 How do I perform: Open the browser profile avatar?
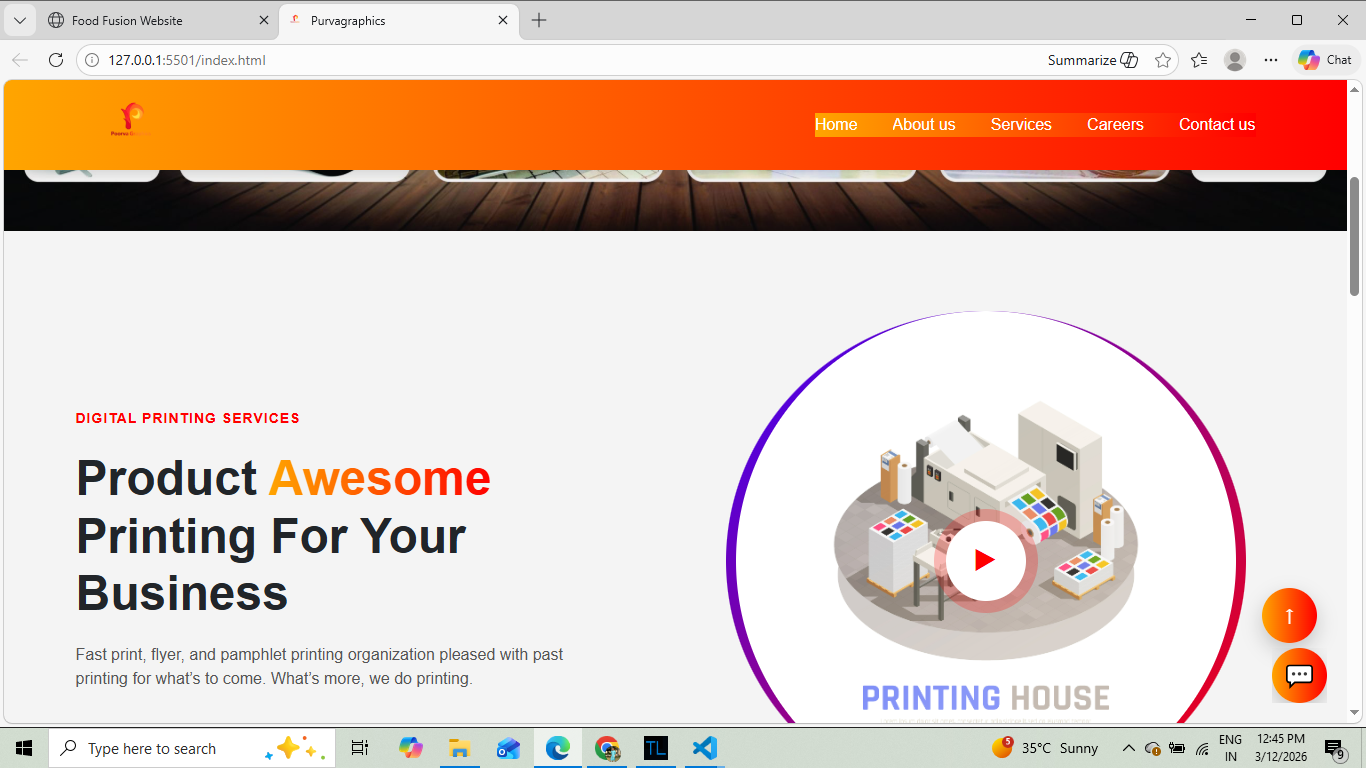coord(1235,60)
